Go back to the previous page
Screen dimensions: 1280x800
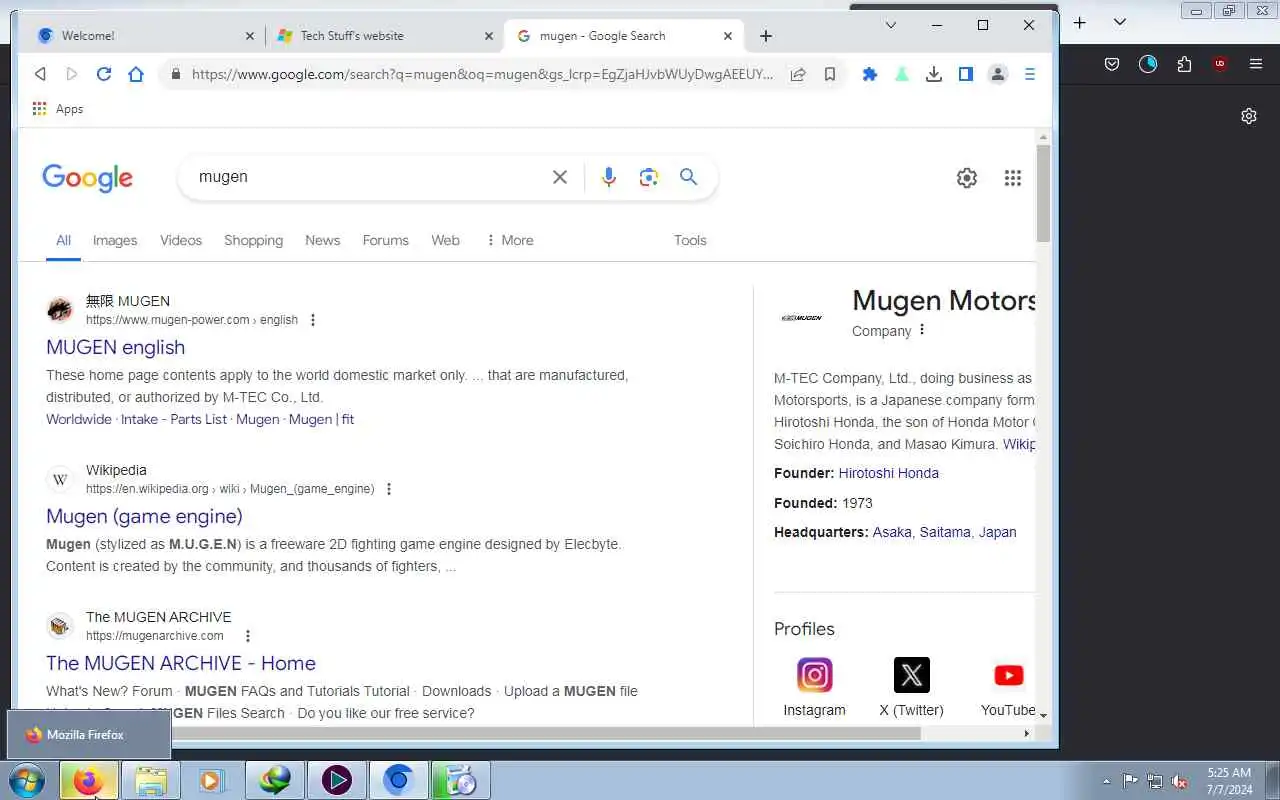40,74
